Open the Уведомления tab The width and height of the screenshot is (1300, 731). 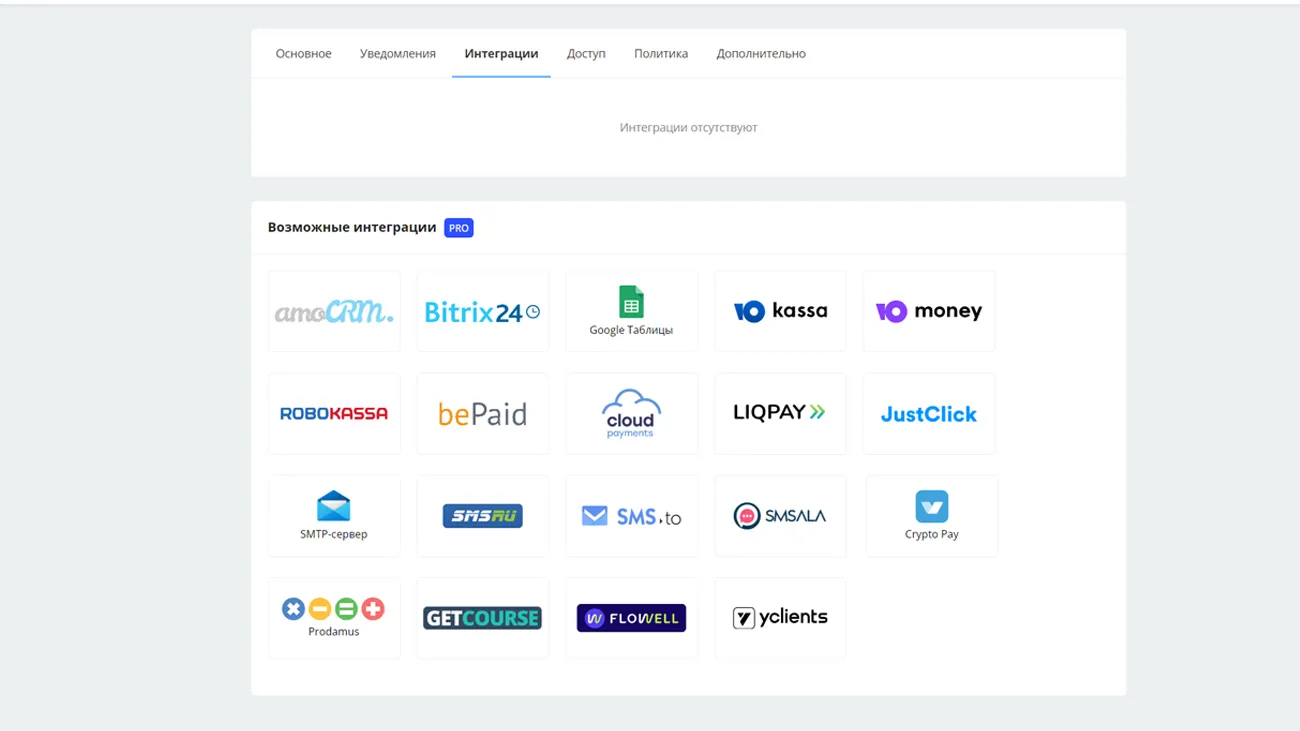[x=398, y=54]
